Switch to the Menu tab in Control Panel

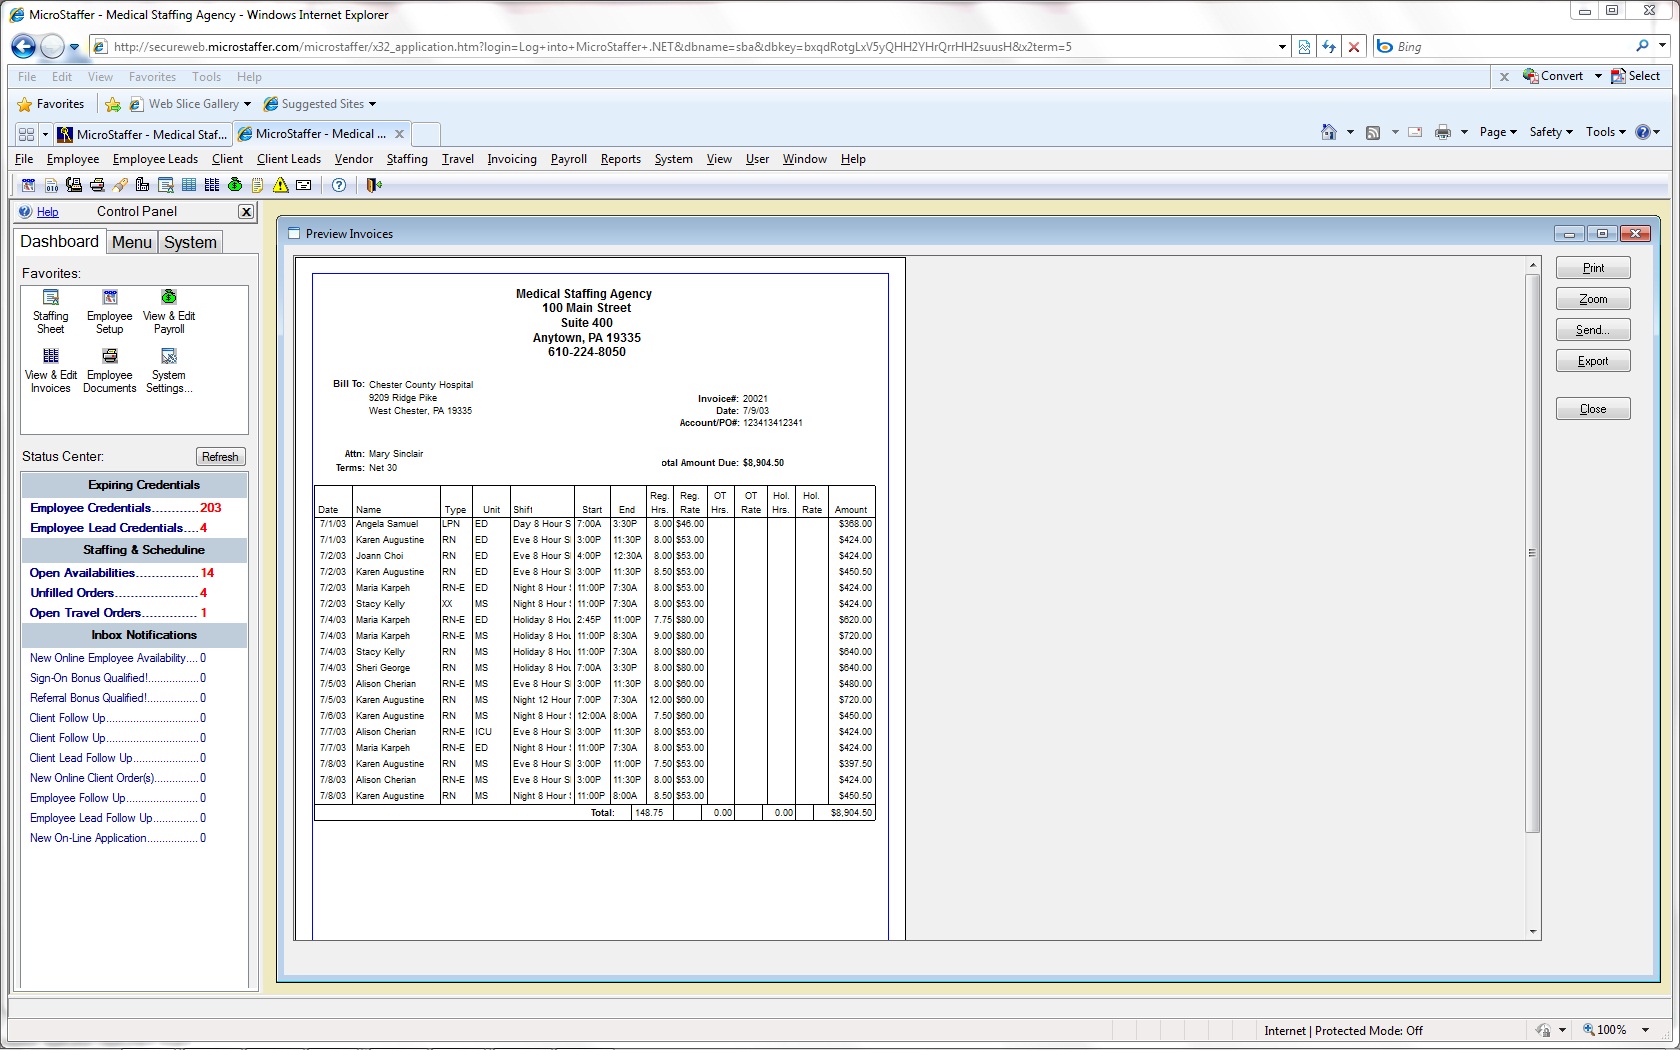132,242
